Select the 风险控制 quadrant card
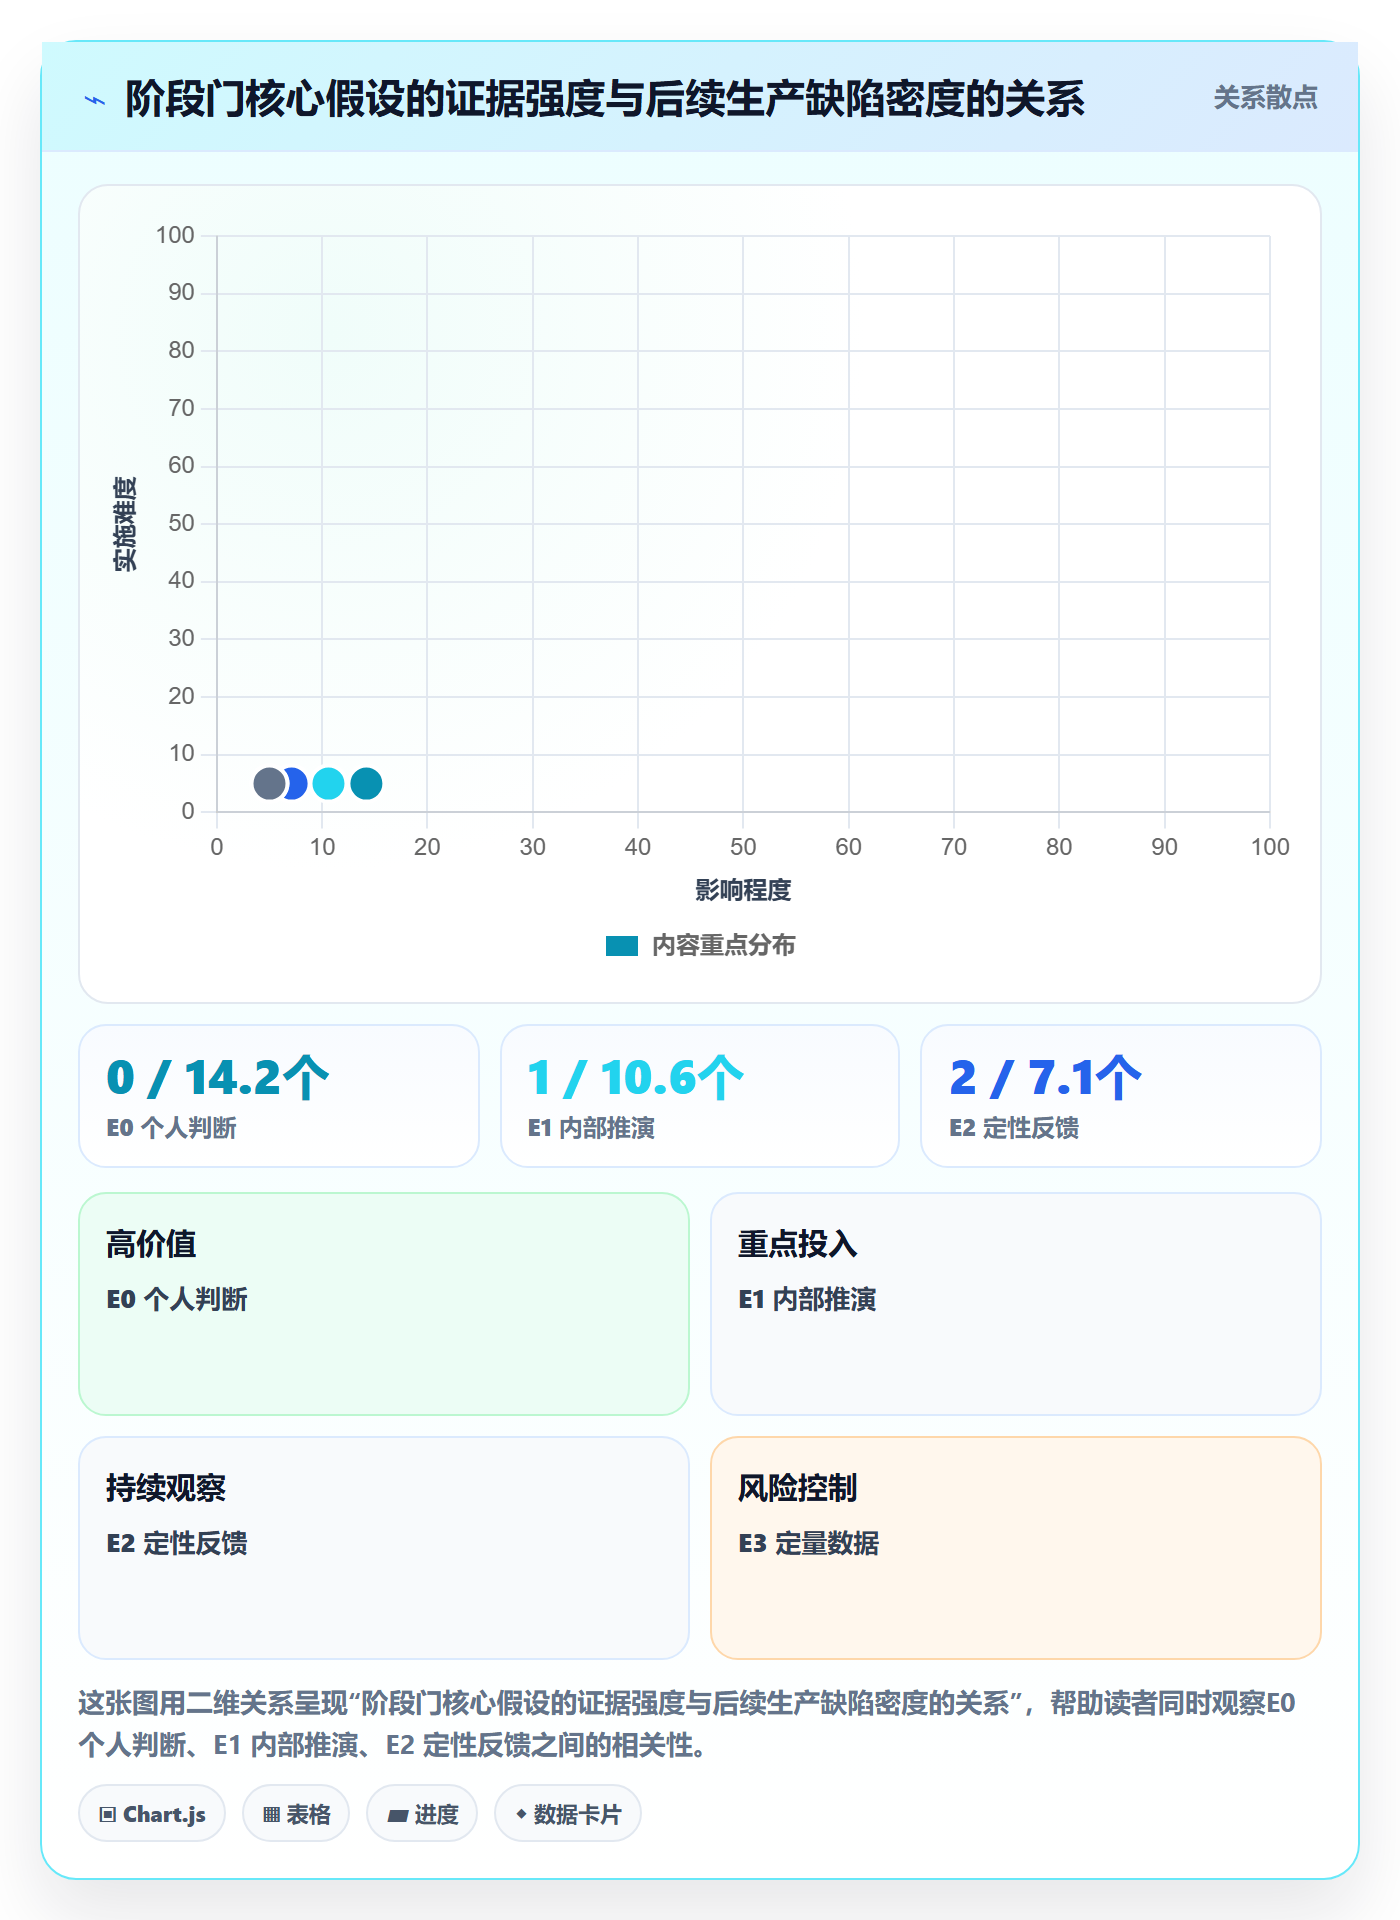This screenshot has height=1920, width=1400. click(1016, 1548)
